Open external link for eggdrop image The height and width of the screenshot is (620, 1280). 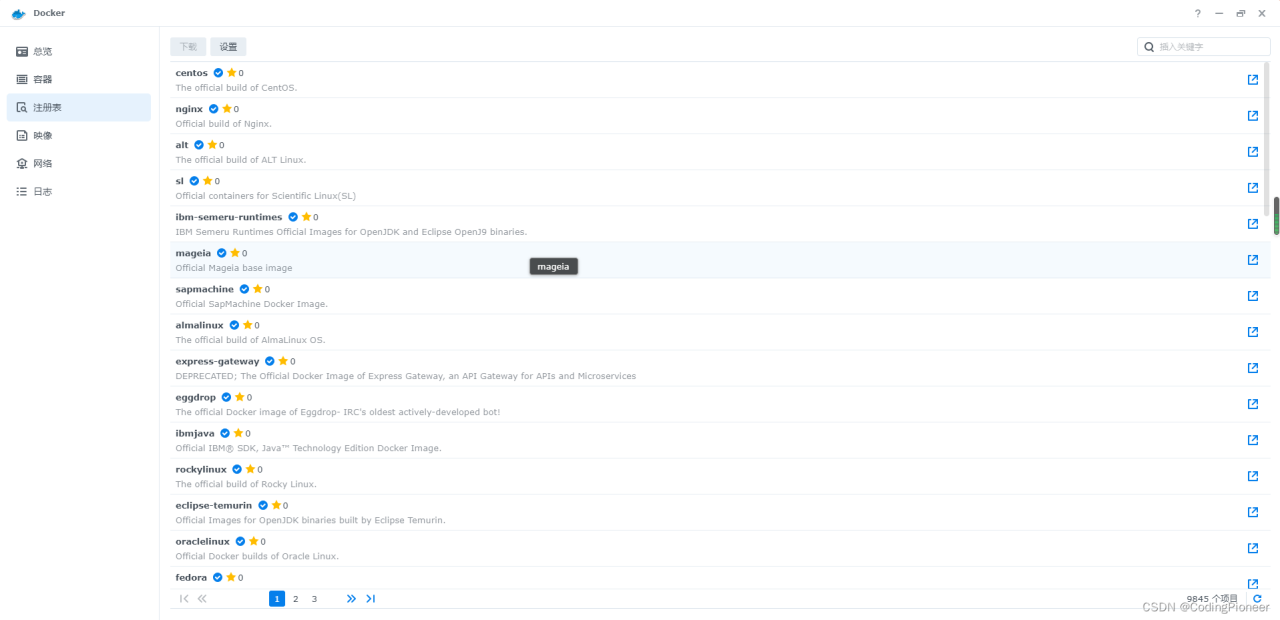1253,404
